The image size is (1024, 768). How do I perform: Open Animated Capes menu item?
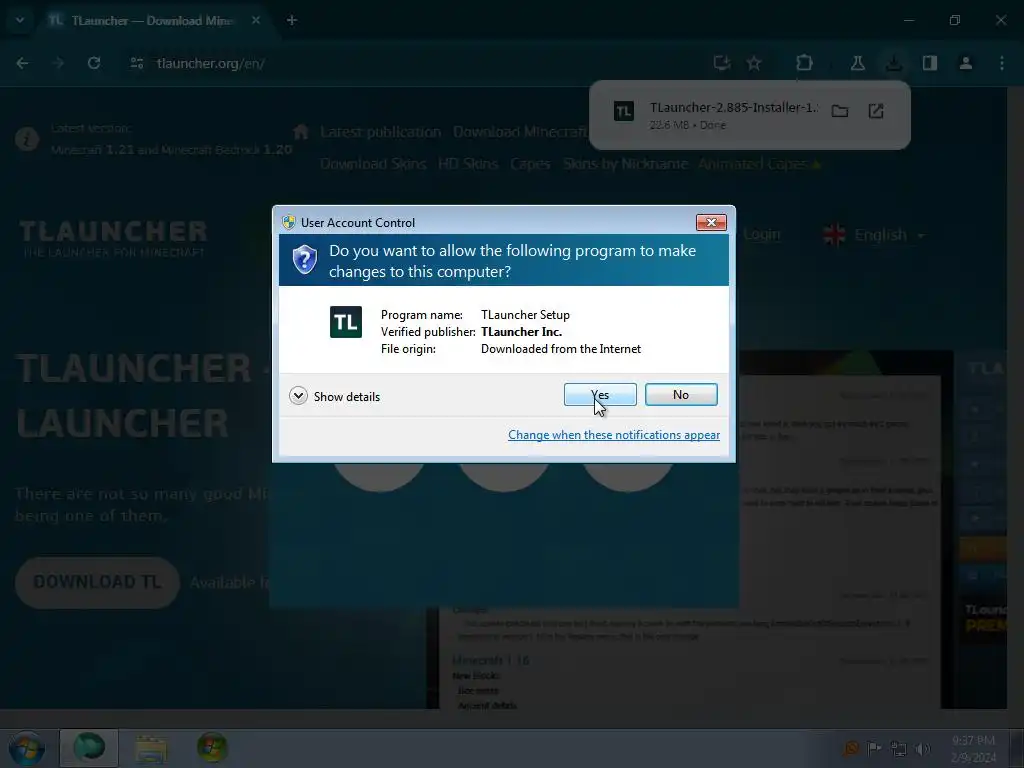[759, 164]
